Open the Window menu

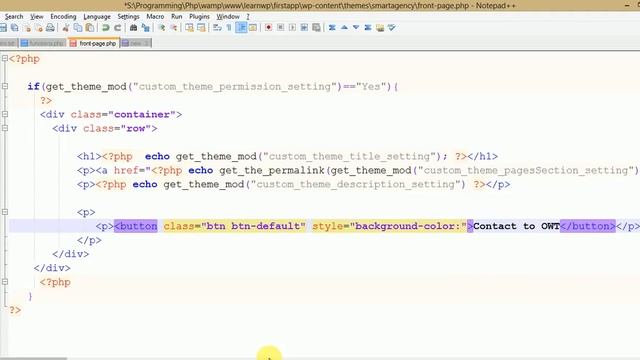[228, 16]
